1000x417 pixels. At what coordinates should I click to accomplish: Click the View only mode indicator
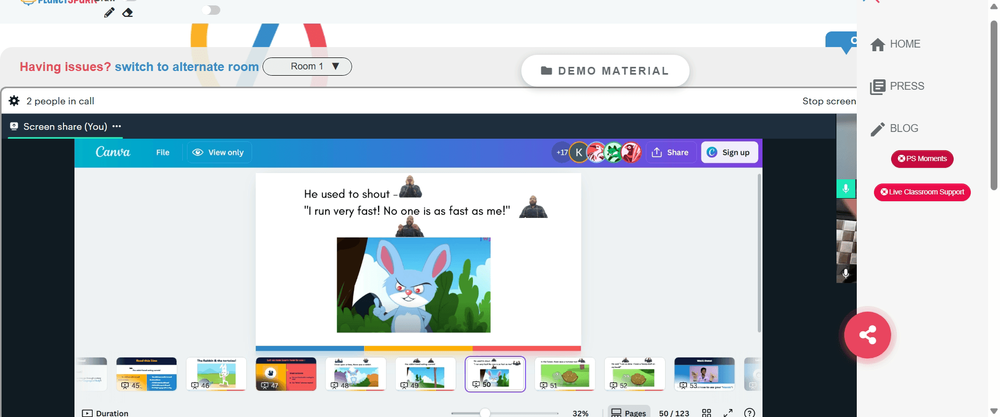219,152
